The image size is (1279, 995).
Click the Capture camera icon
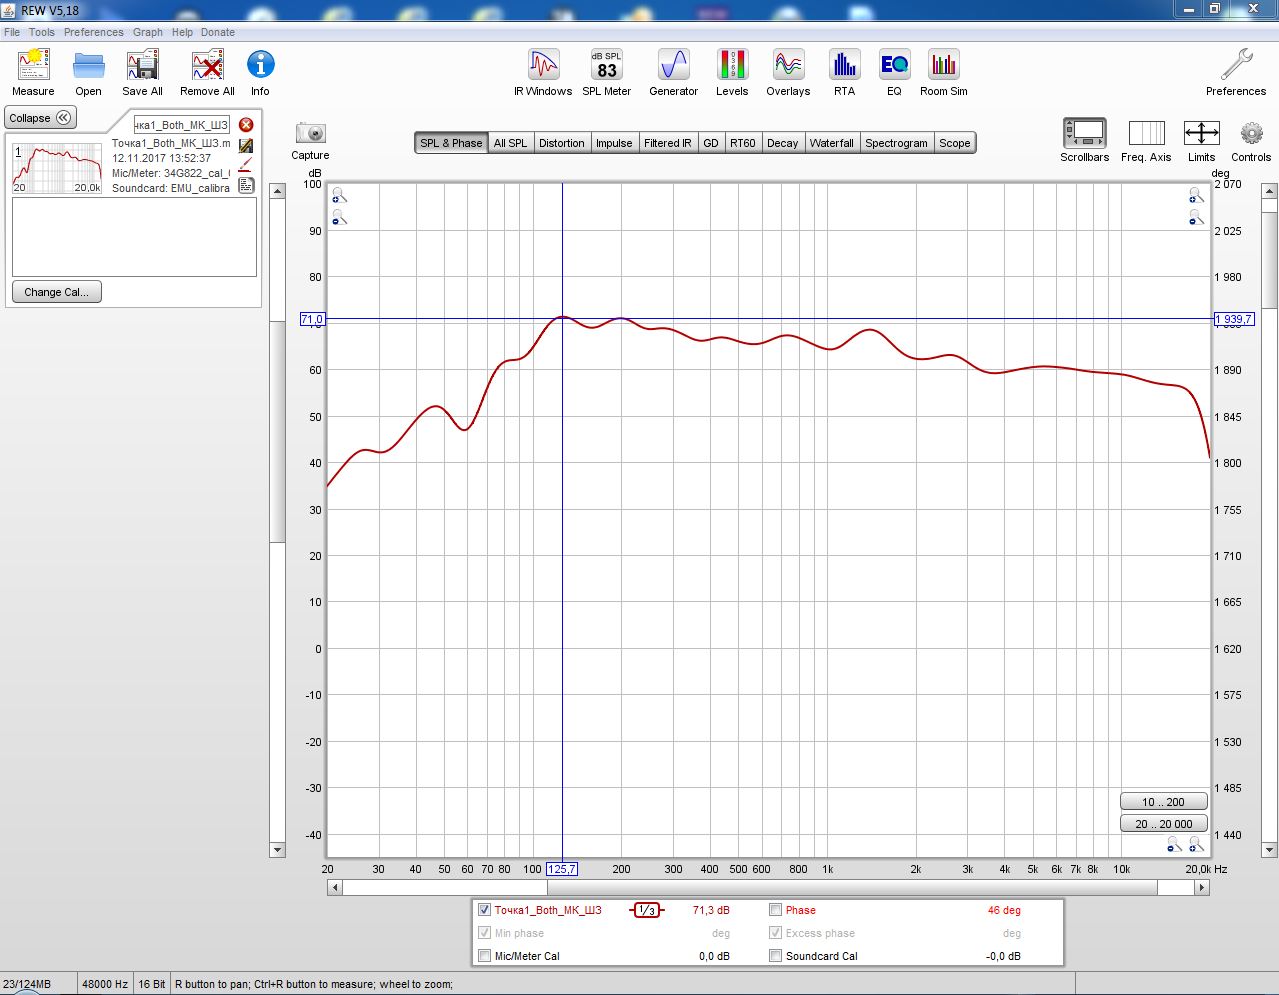[x=310, y=134]
